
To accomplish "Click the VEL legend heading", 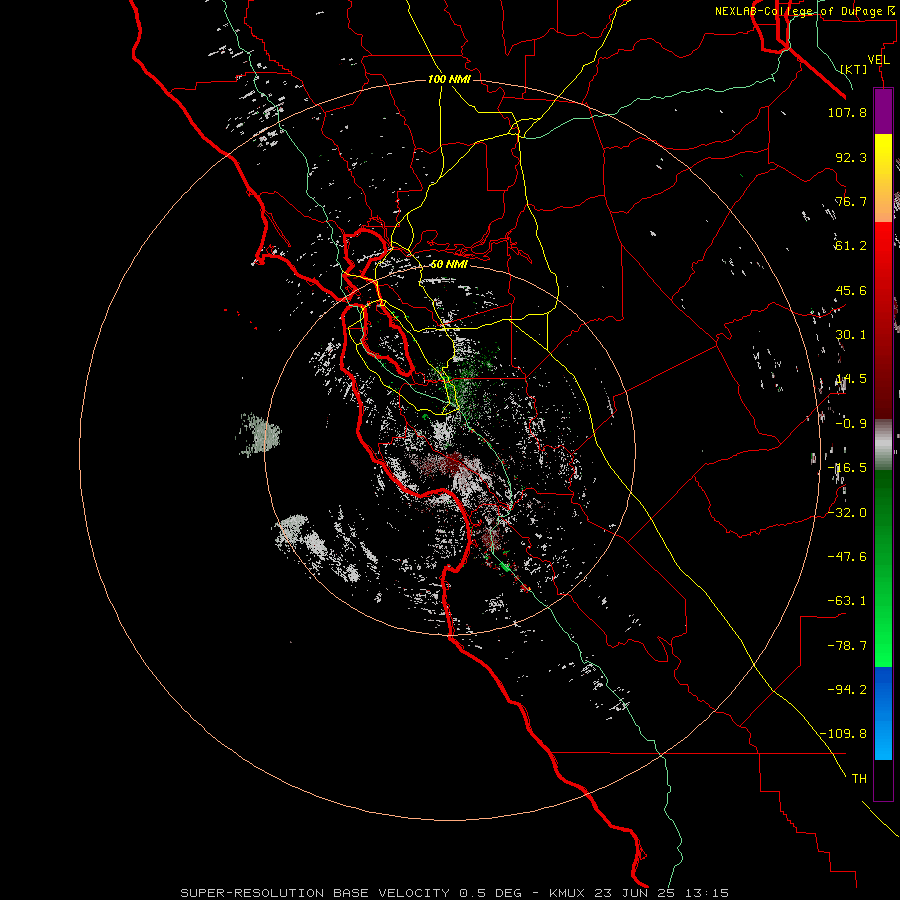I will coord(878,60).
